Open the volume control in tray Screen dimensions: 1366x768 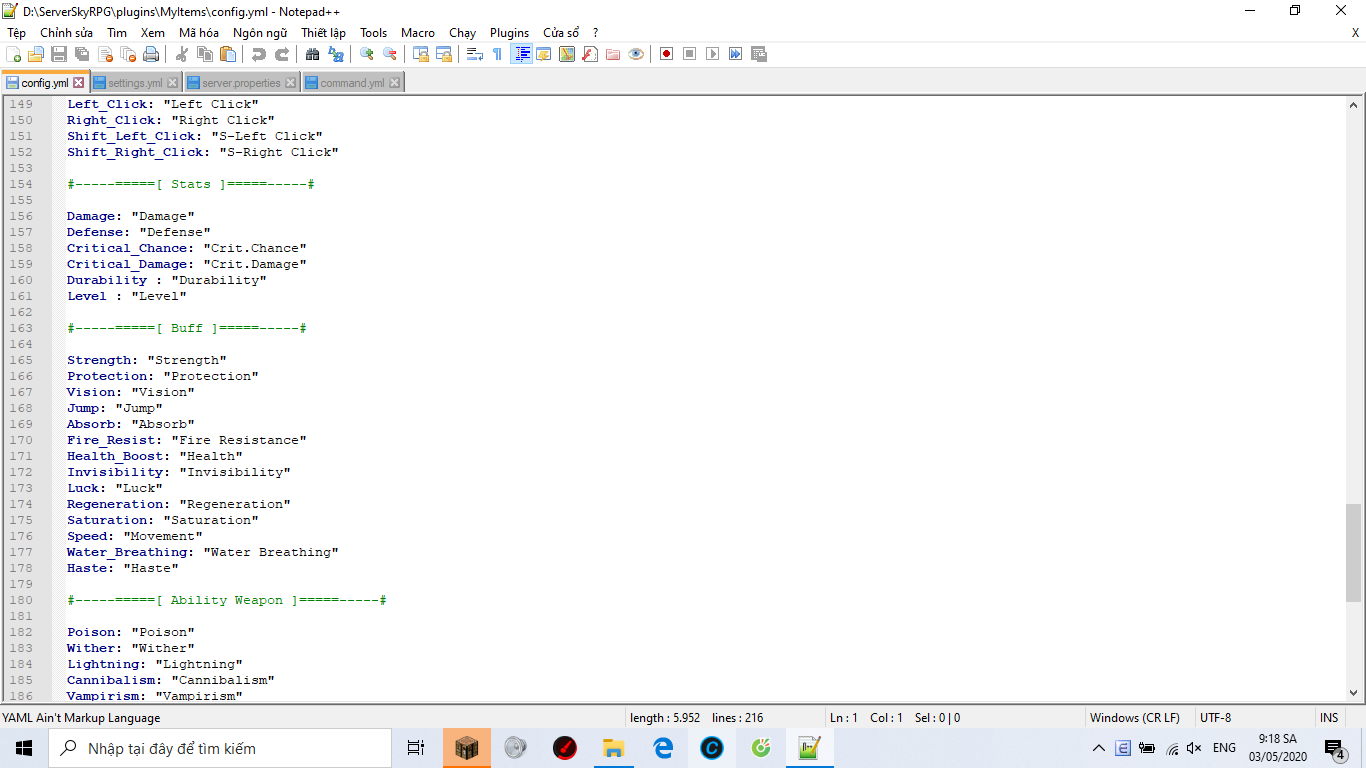tap(1194, 748)
